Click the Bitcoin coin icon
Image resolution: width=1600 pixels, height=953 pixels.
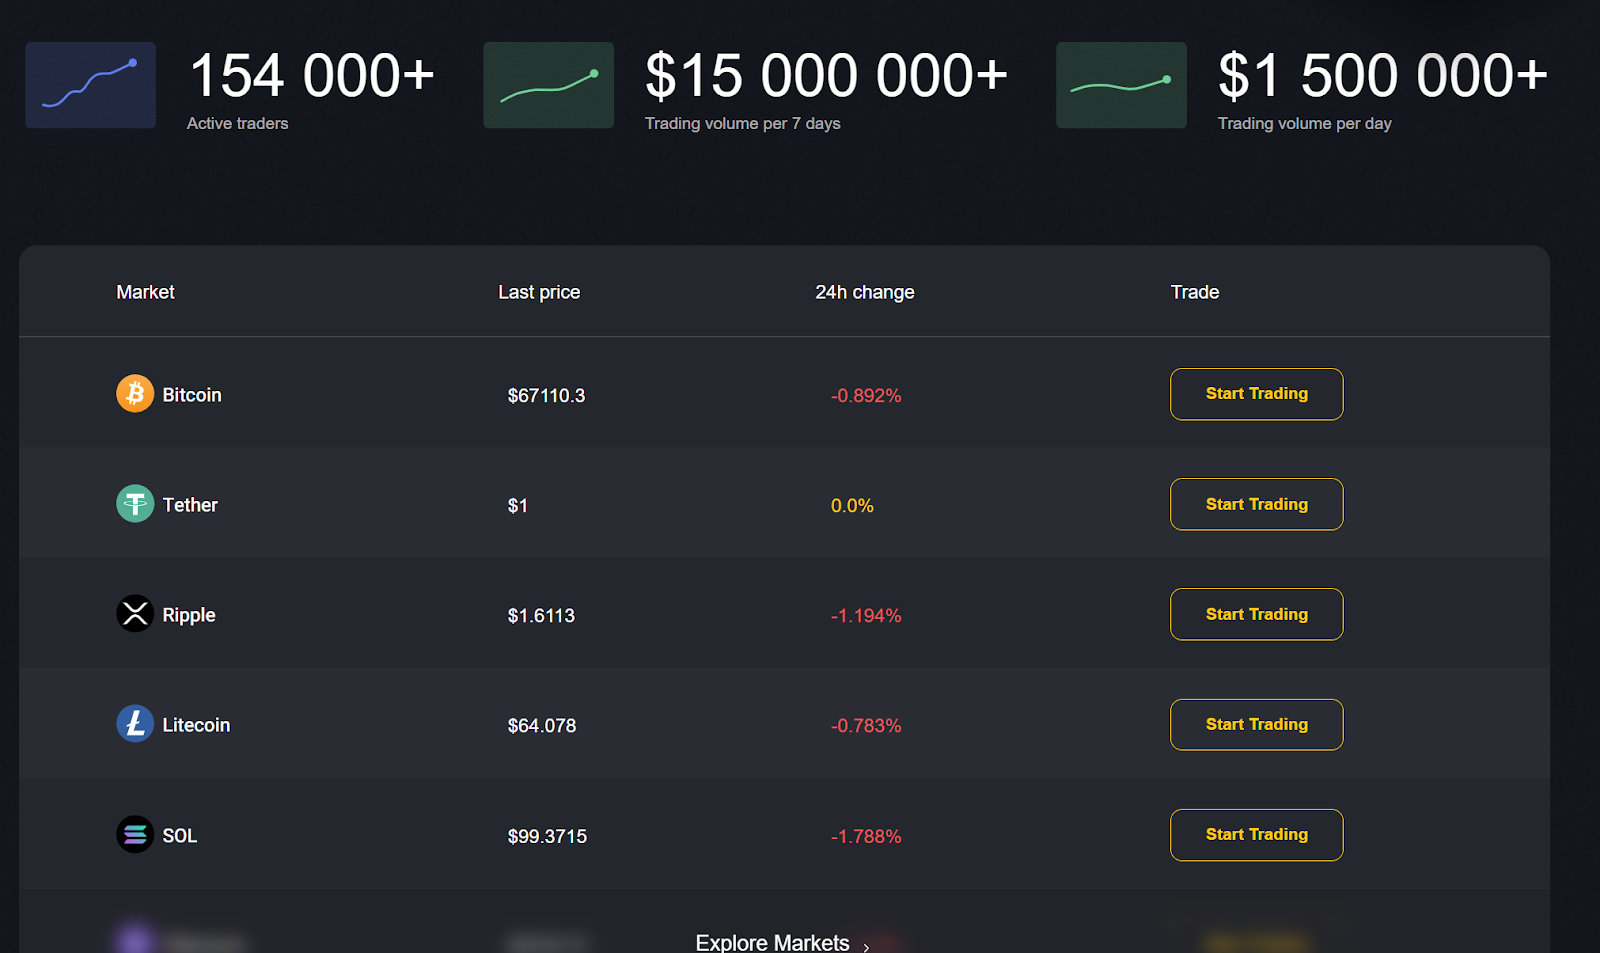(x=135, y=394)
